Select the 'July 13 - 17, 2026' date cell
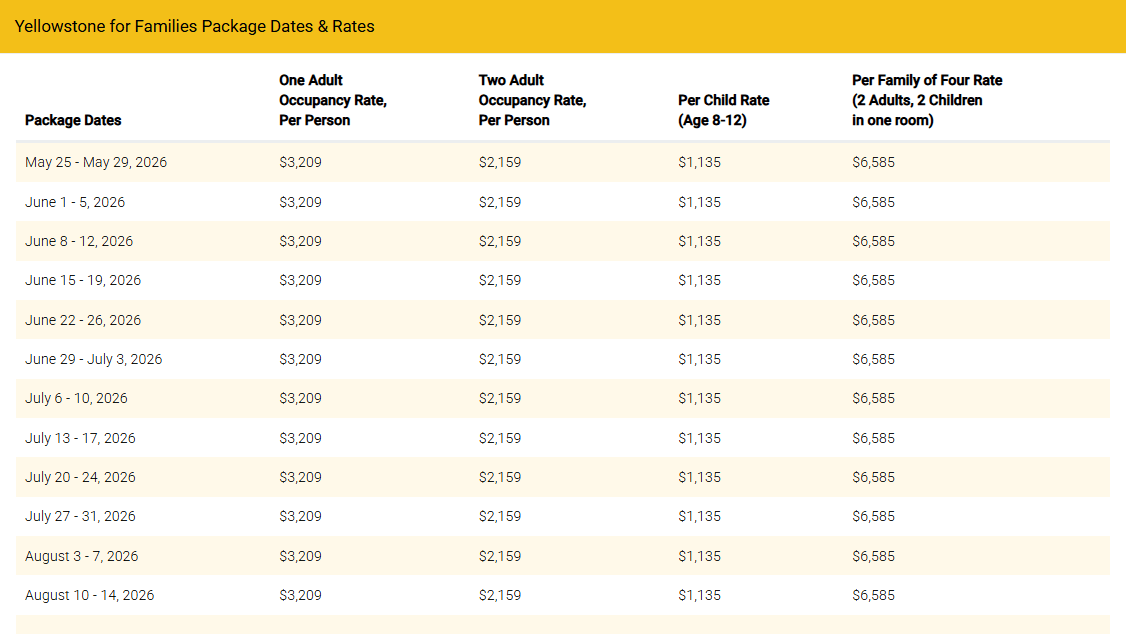 point(80,438)
